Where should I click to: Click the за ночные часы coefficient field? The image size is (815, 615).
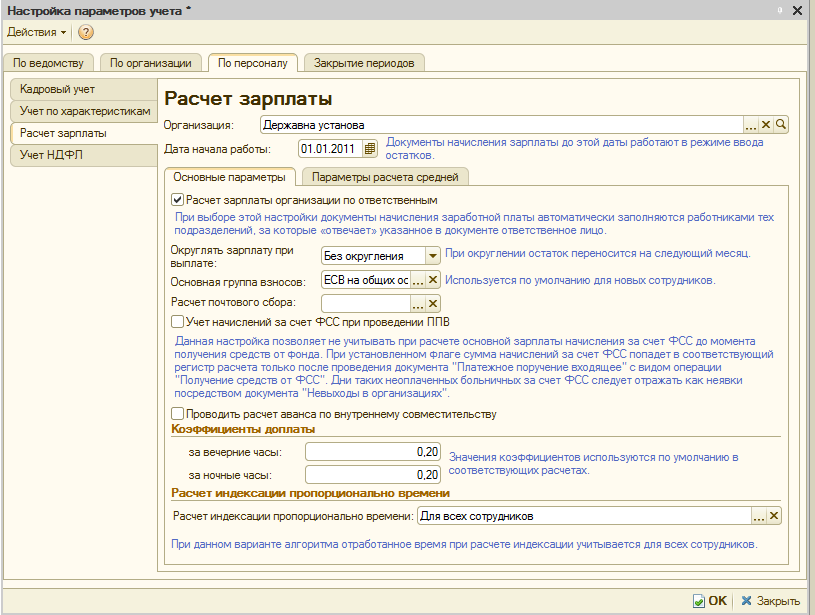373,475
